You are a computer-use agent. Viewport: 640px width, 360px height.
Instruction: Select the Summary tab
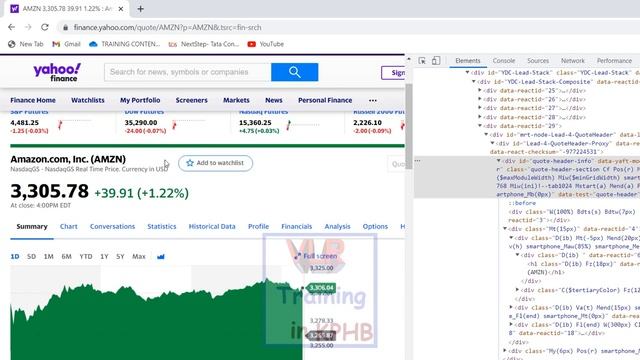32,227
